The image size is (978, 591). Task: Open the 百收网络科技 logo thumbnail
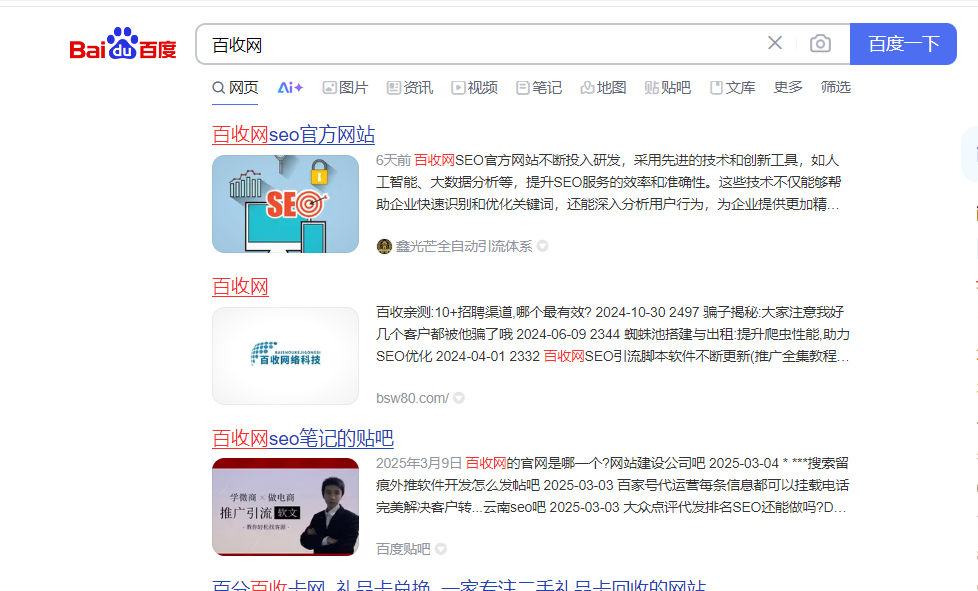pos(285,356)
